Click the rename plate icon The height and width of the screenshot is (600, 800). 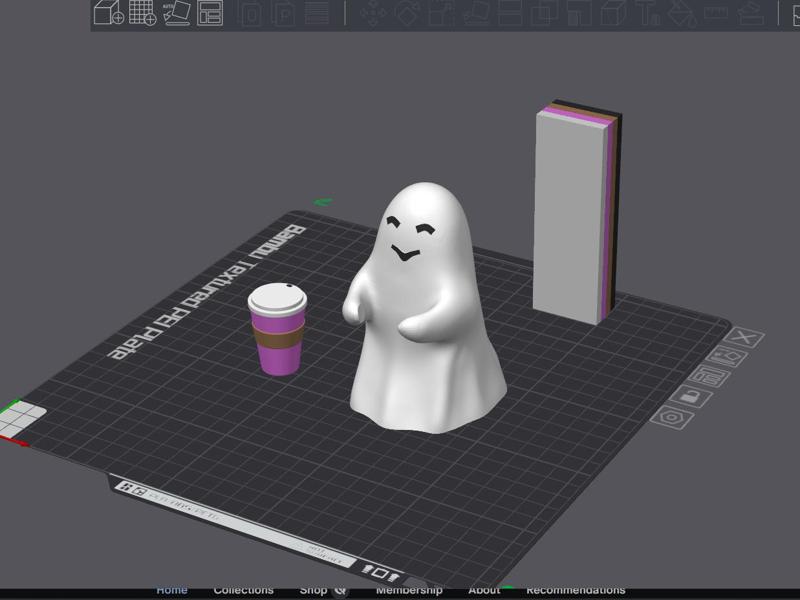tap(712, 375)
